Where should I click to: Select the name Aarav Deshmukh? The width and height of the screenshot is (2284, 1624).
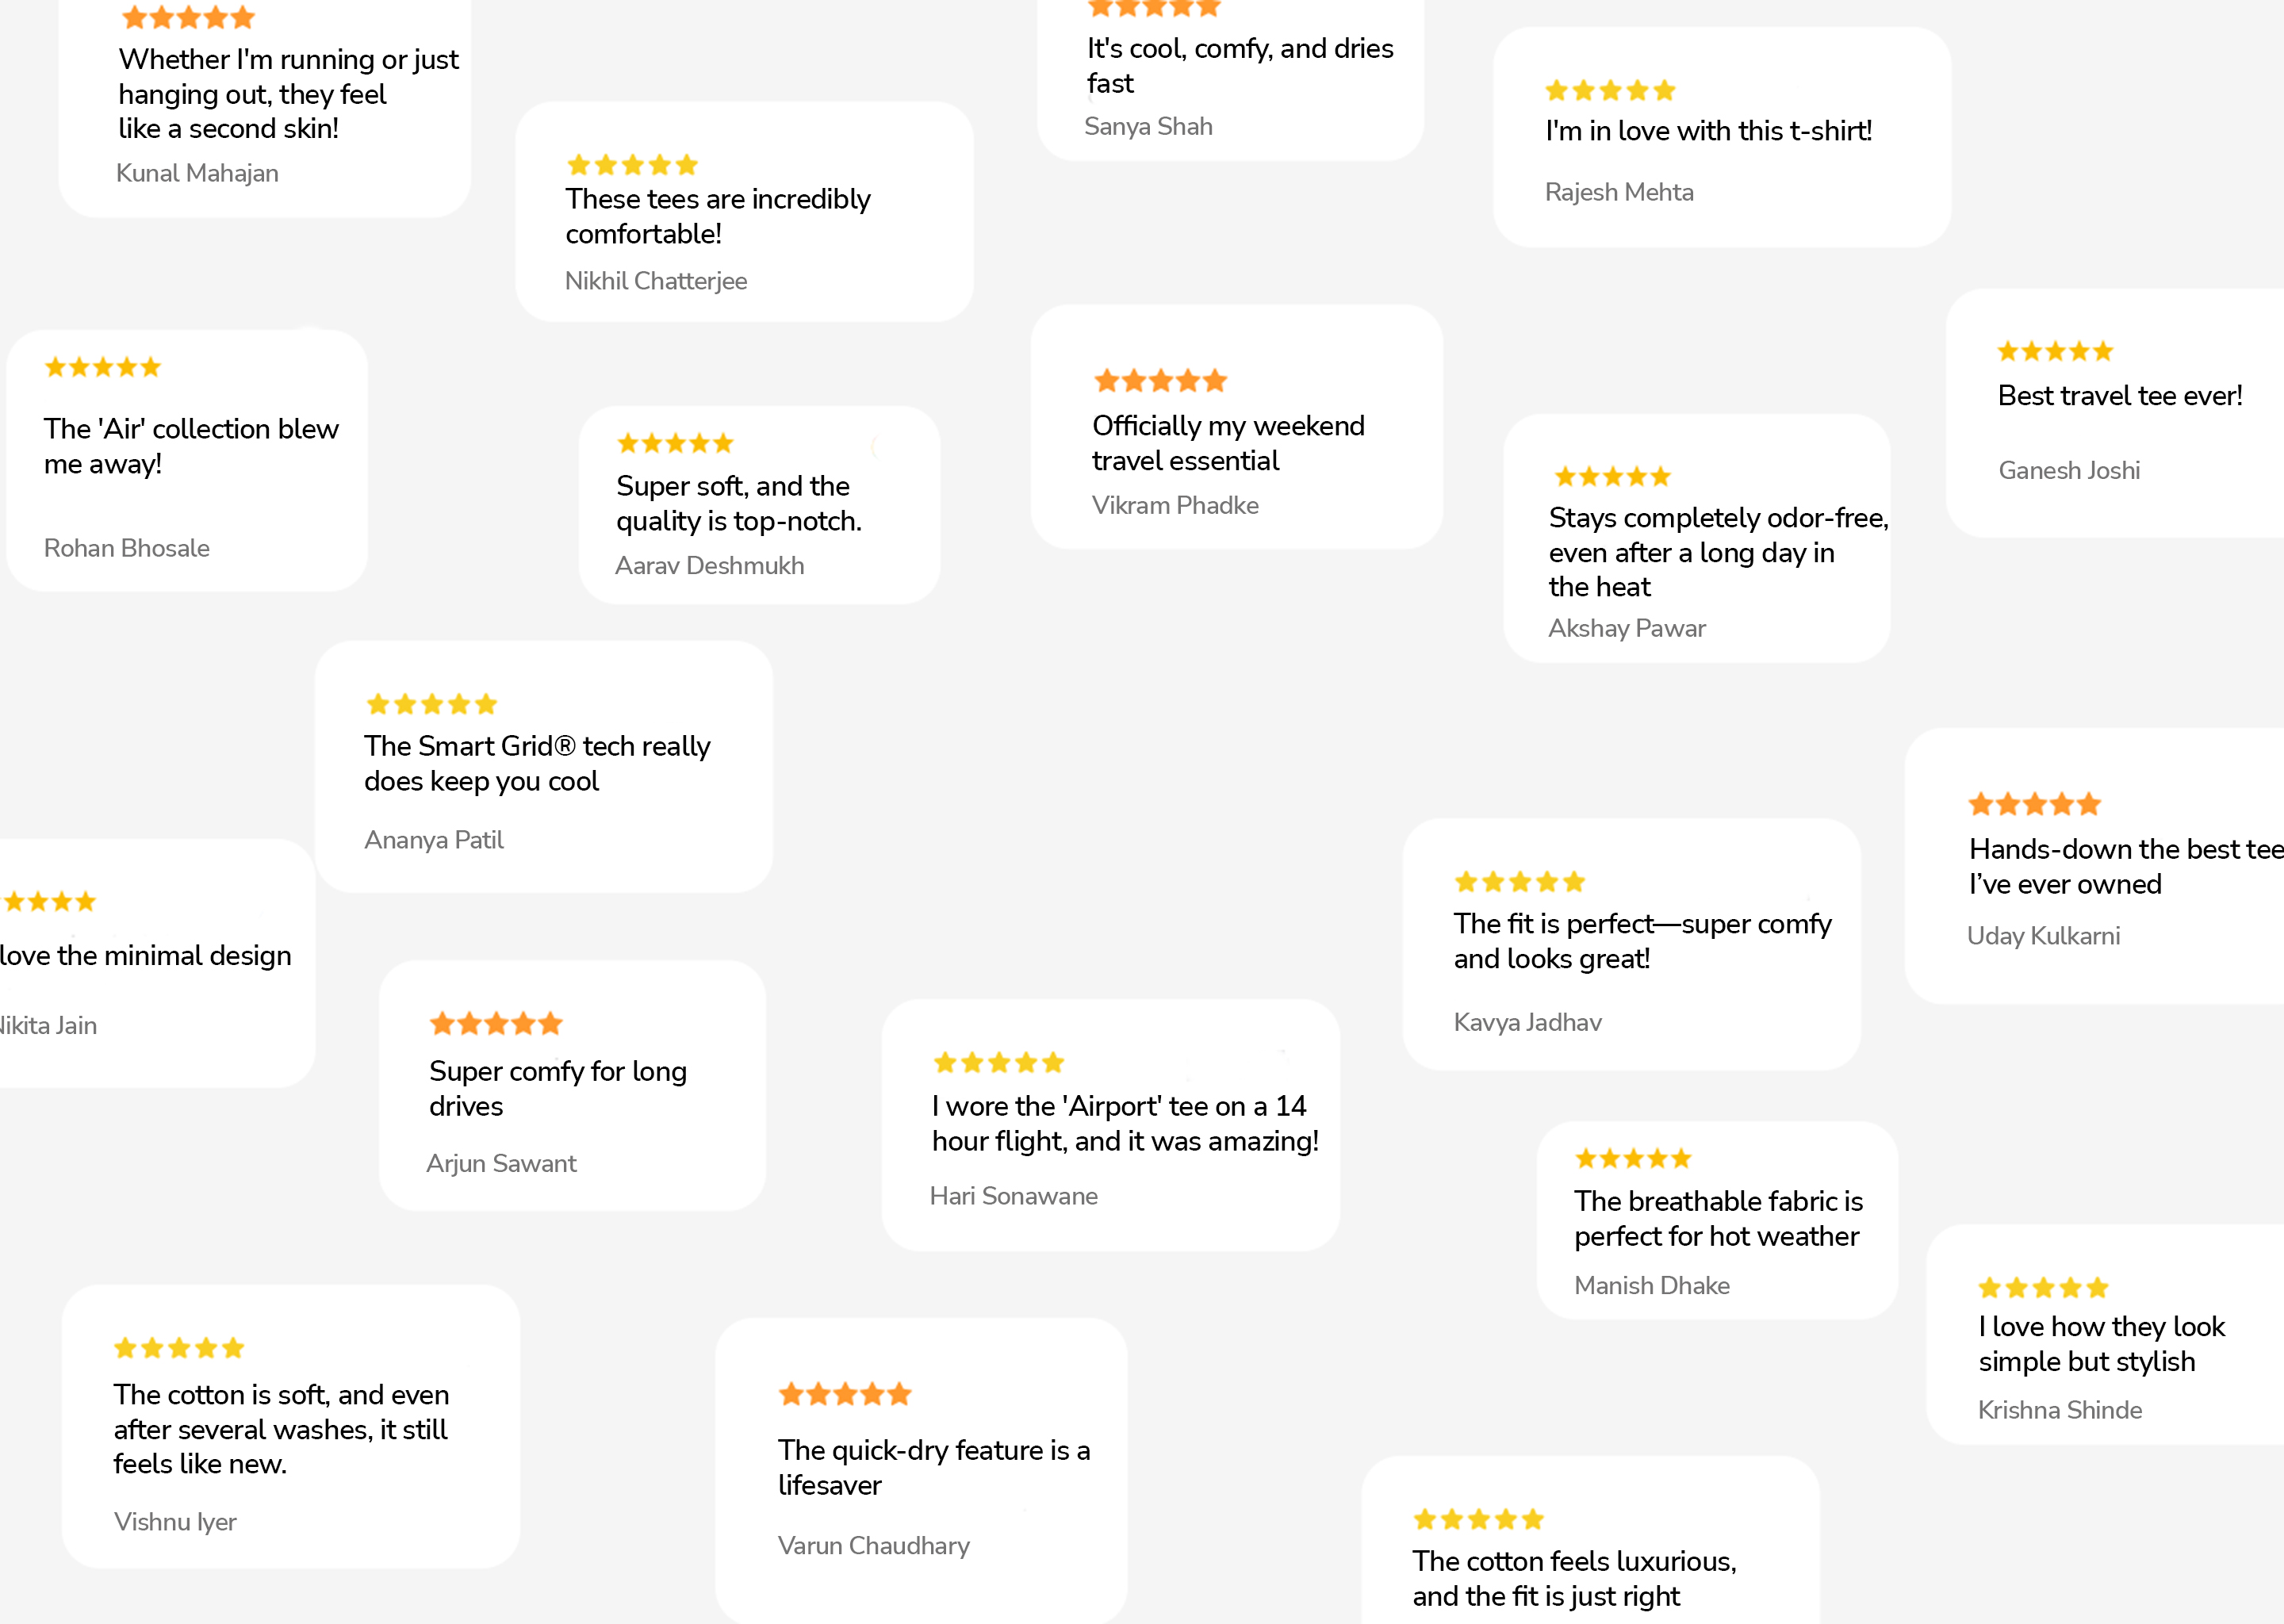point(709,566)
